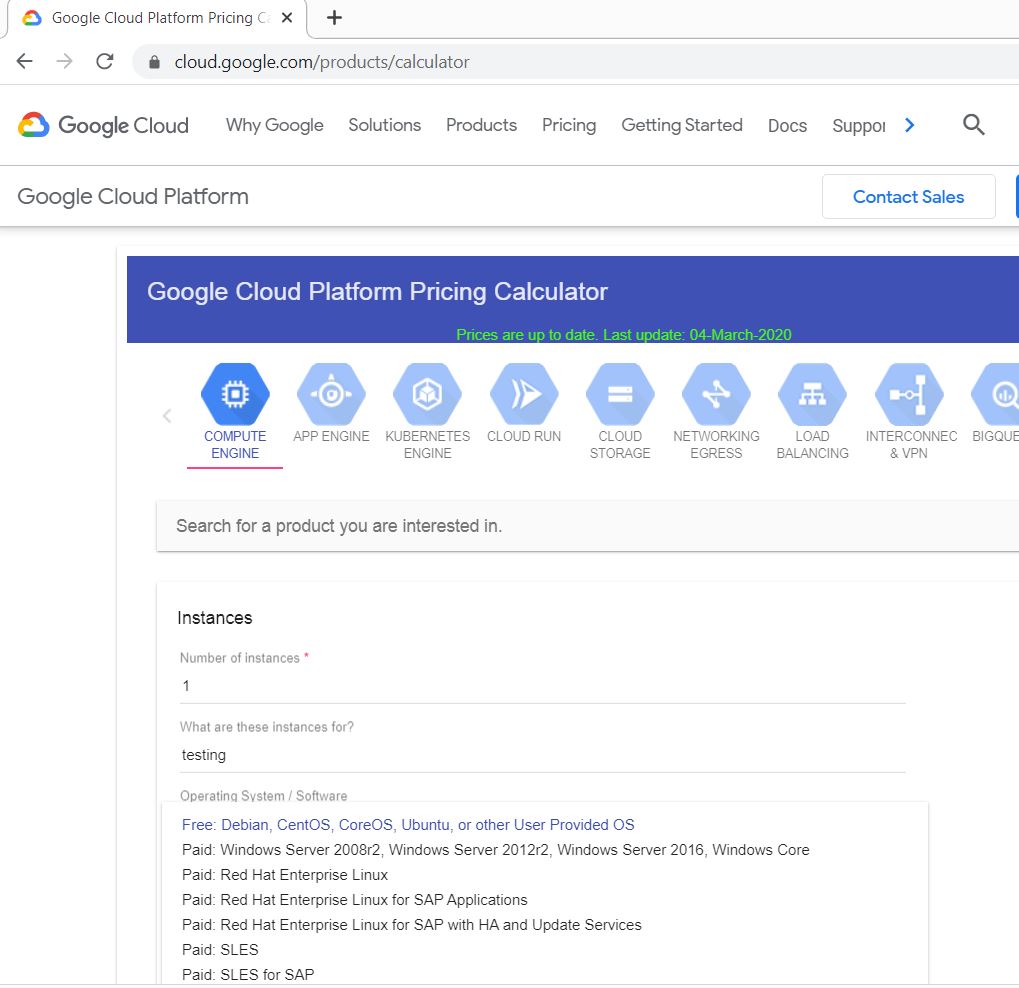Select the Interconnect & VPN product icon

(909, 394)
